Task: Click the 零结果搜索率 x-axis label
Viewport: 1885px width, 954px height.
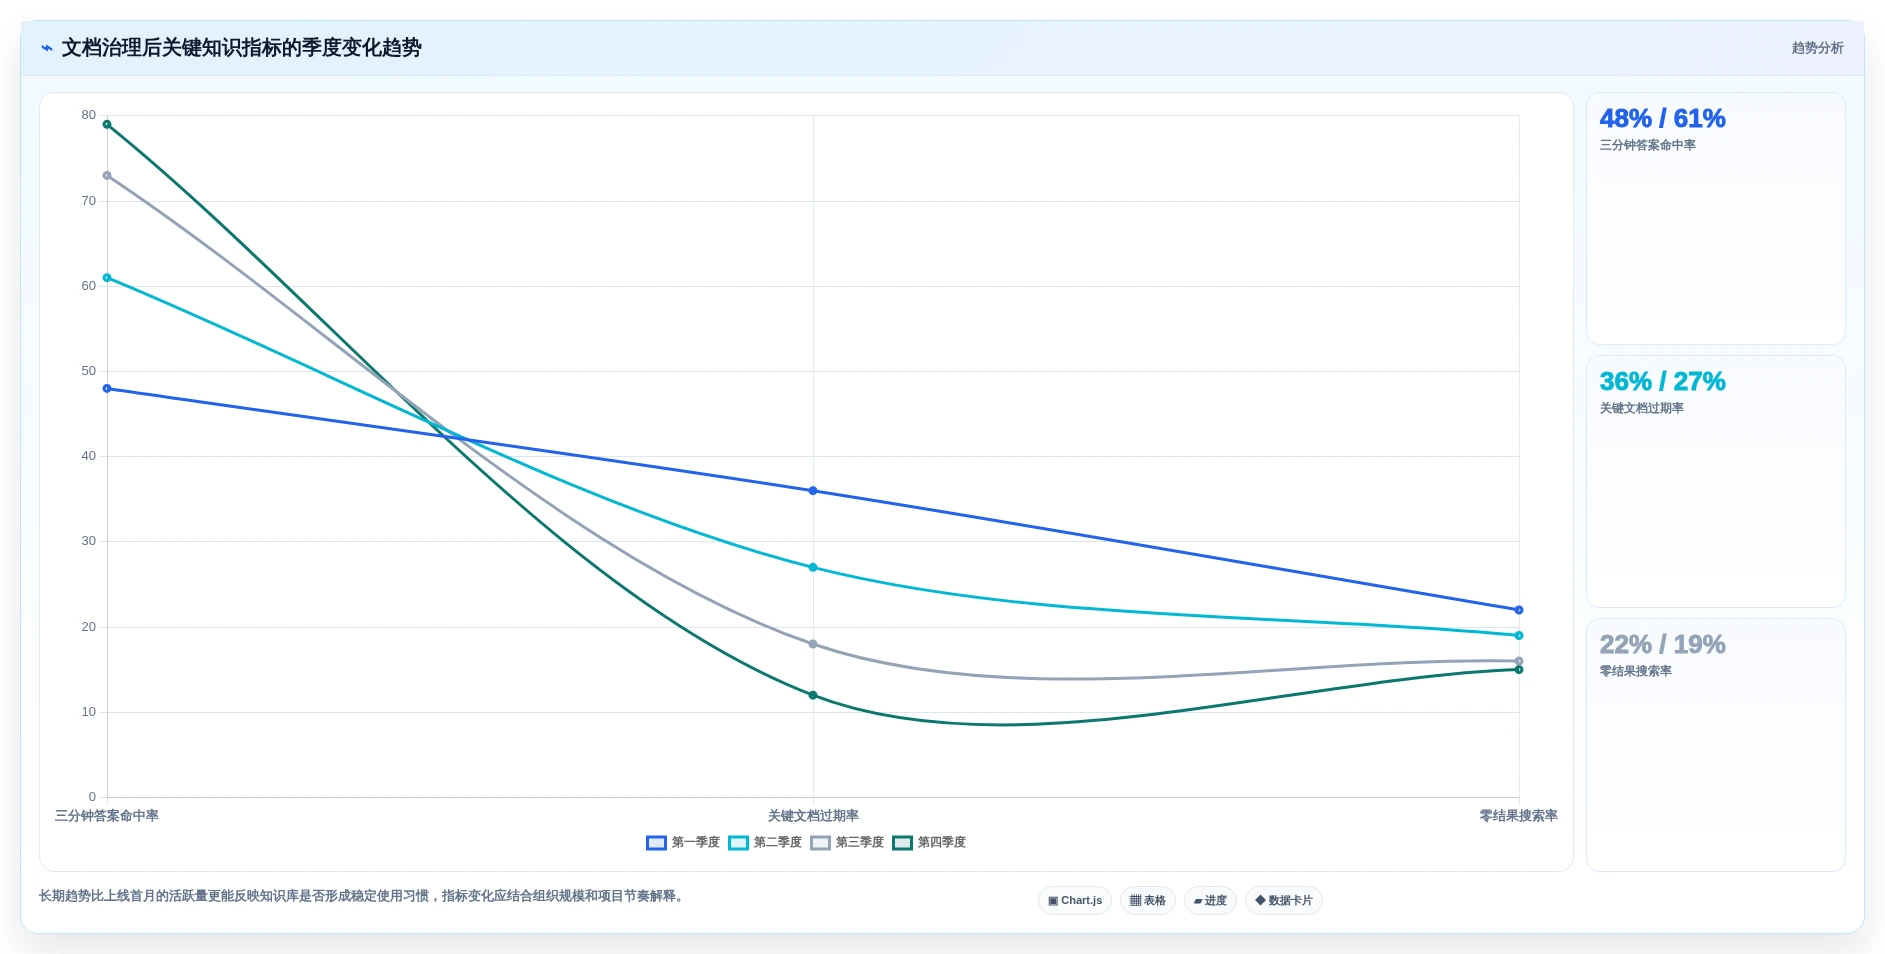Action: click(1519, 816)
